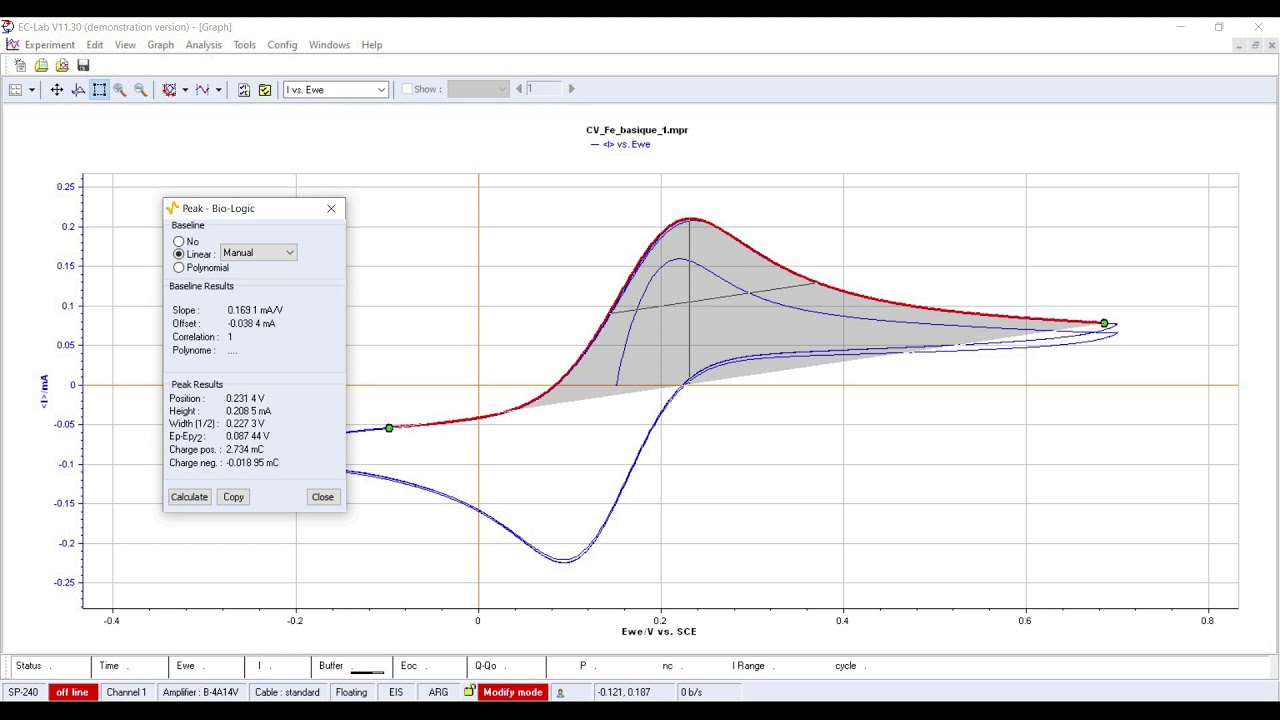The image size is (1280, 720).
Task: Click the red 'off line' status indicator
Action: pos(72,692)
